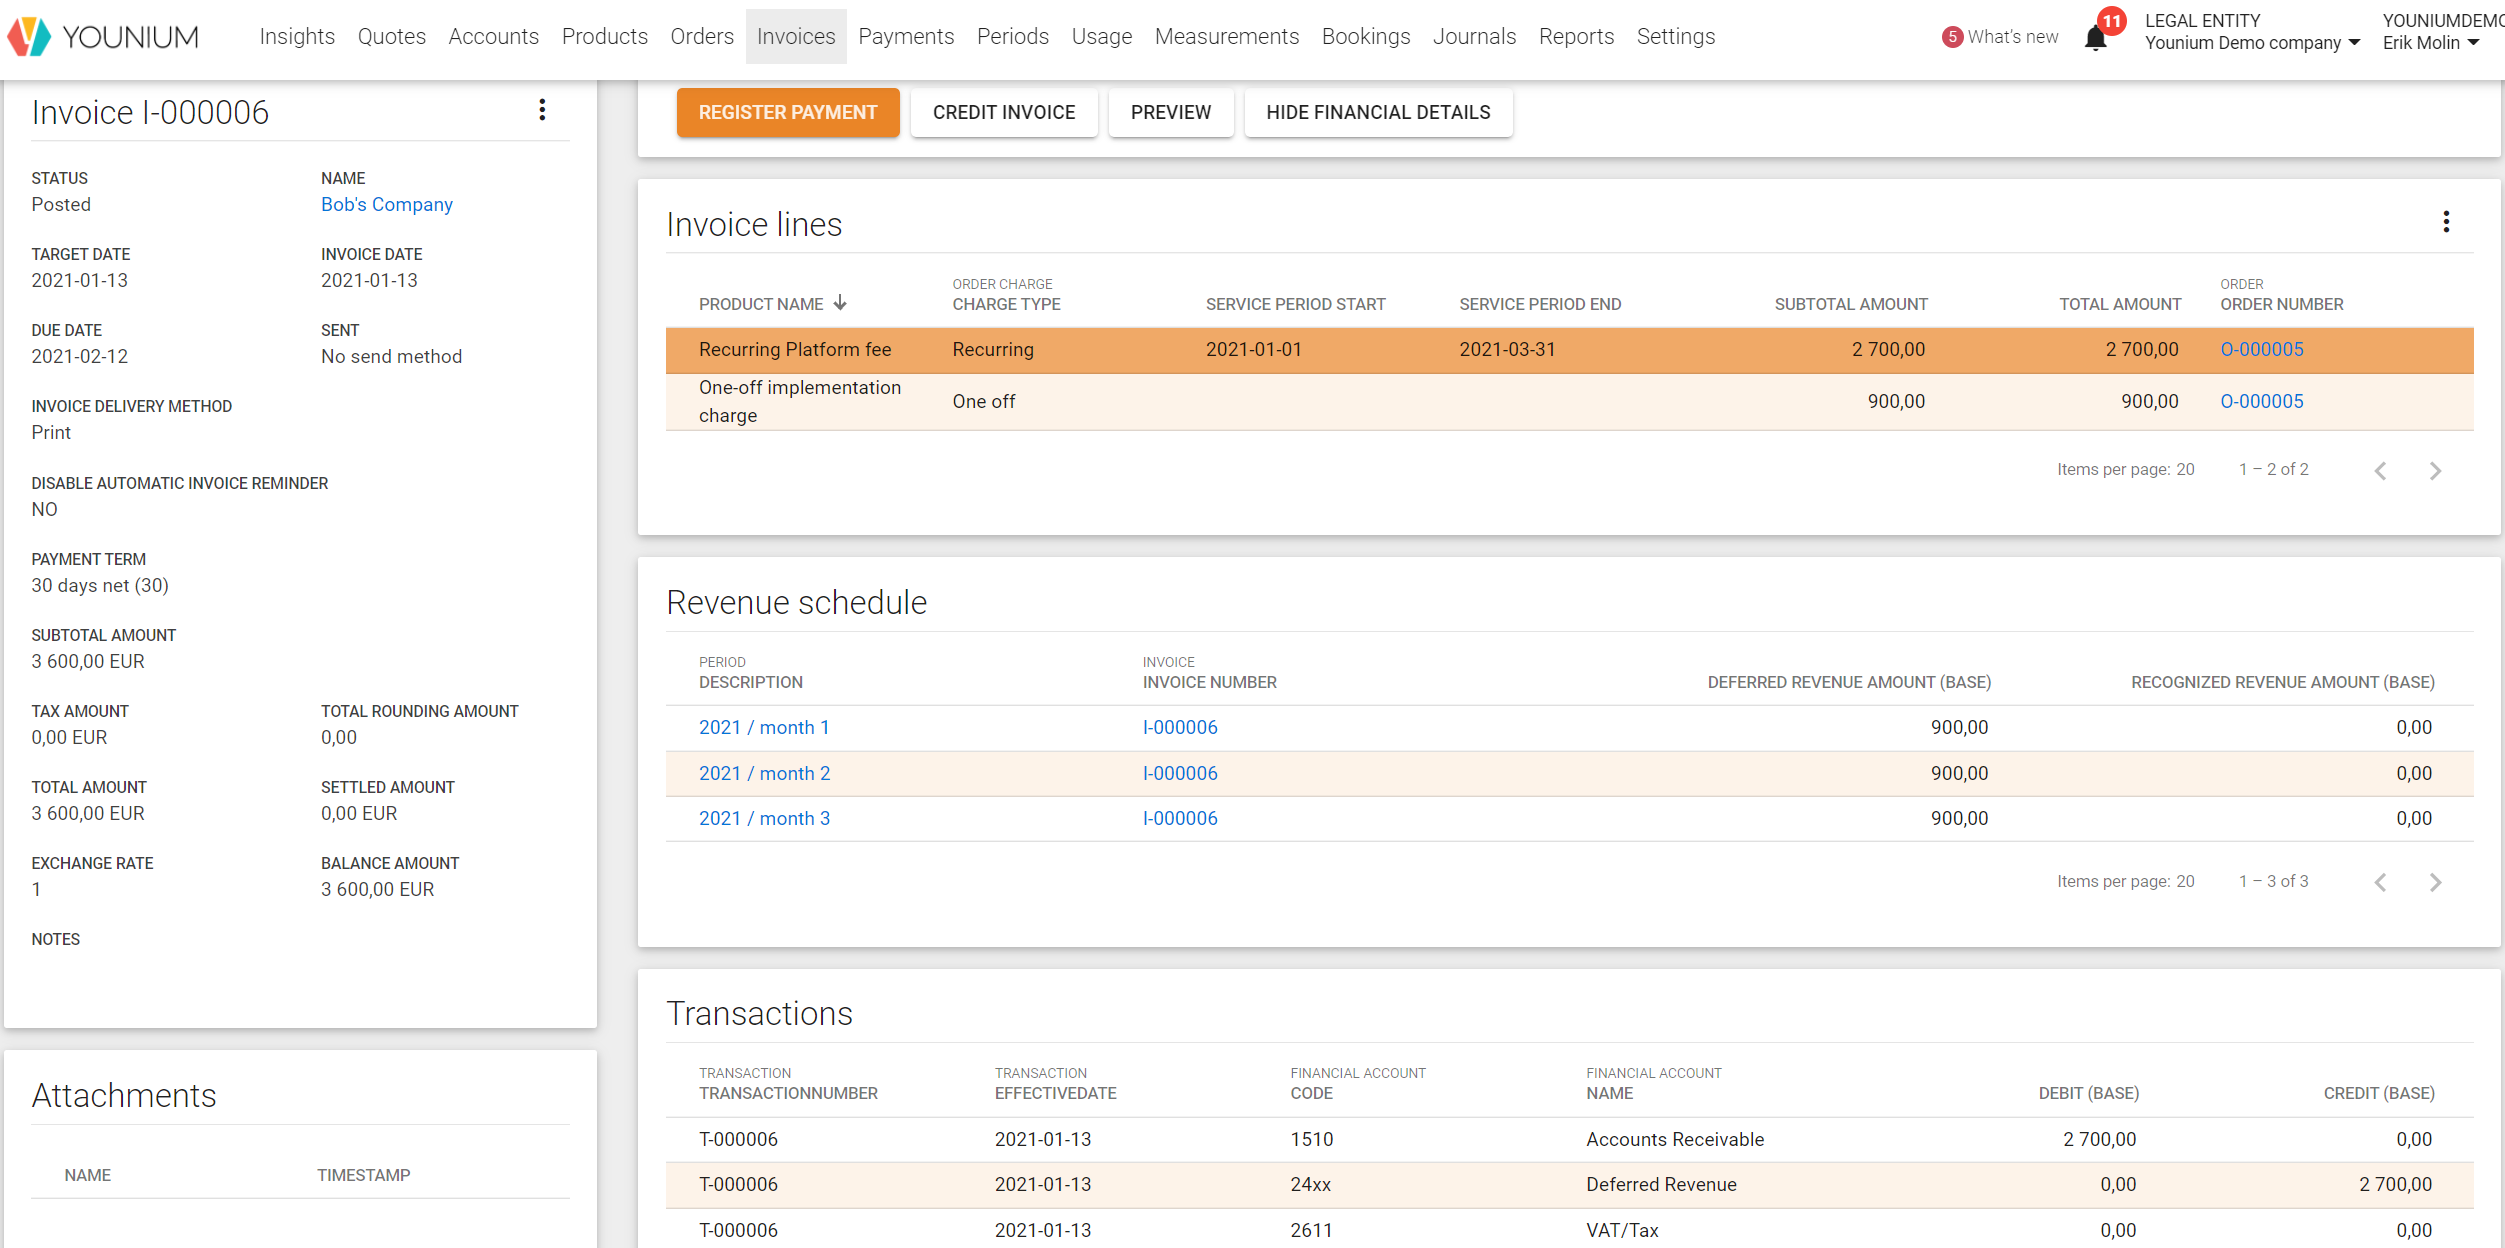Open Bob's Company account link
The image size is (2505, 1248).
click(x=387, y=205)
